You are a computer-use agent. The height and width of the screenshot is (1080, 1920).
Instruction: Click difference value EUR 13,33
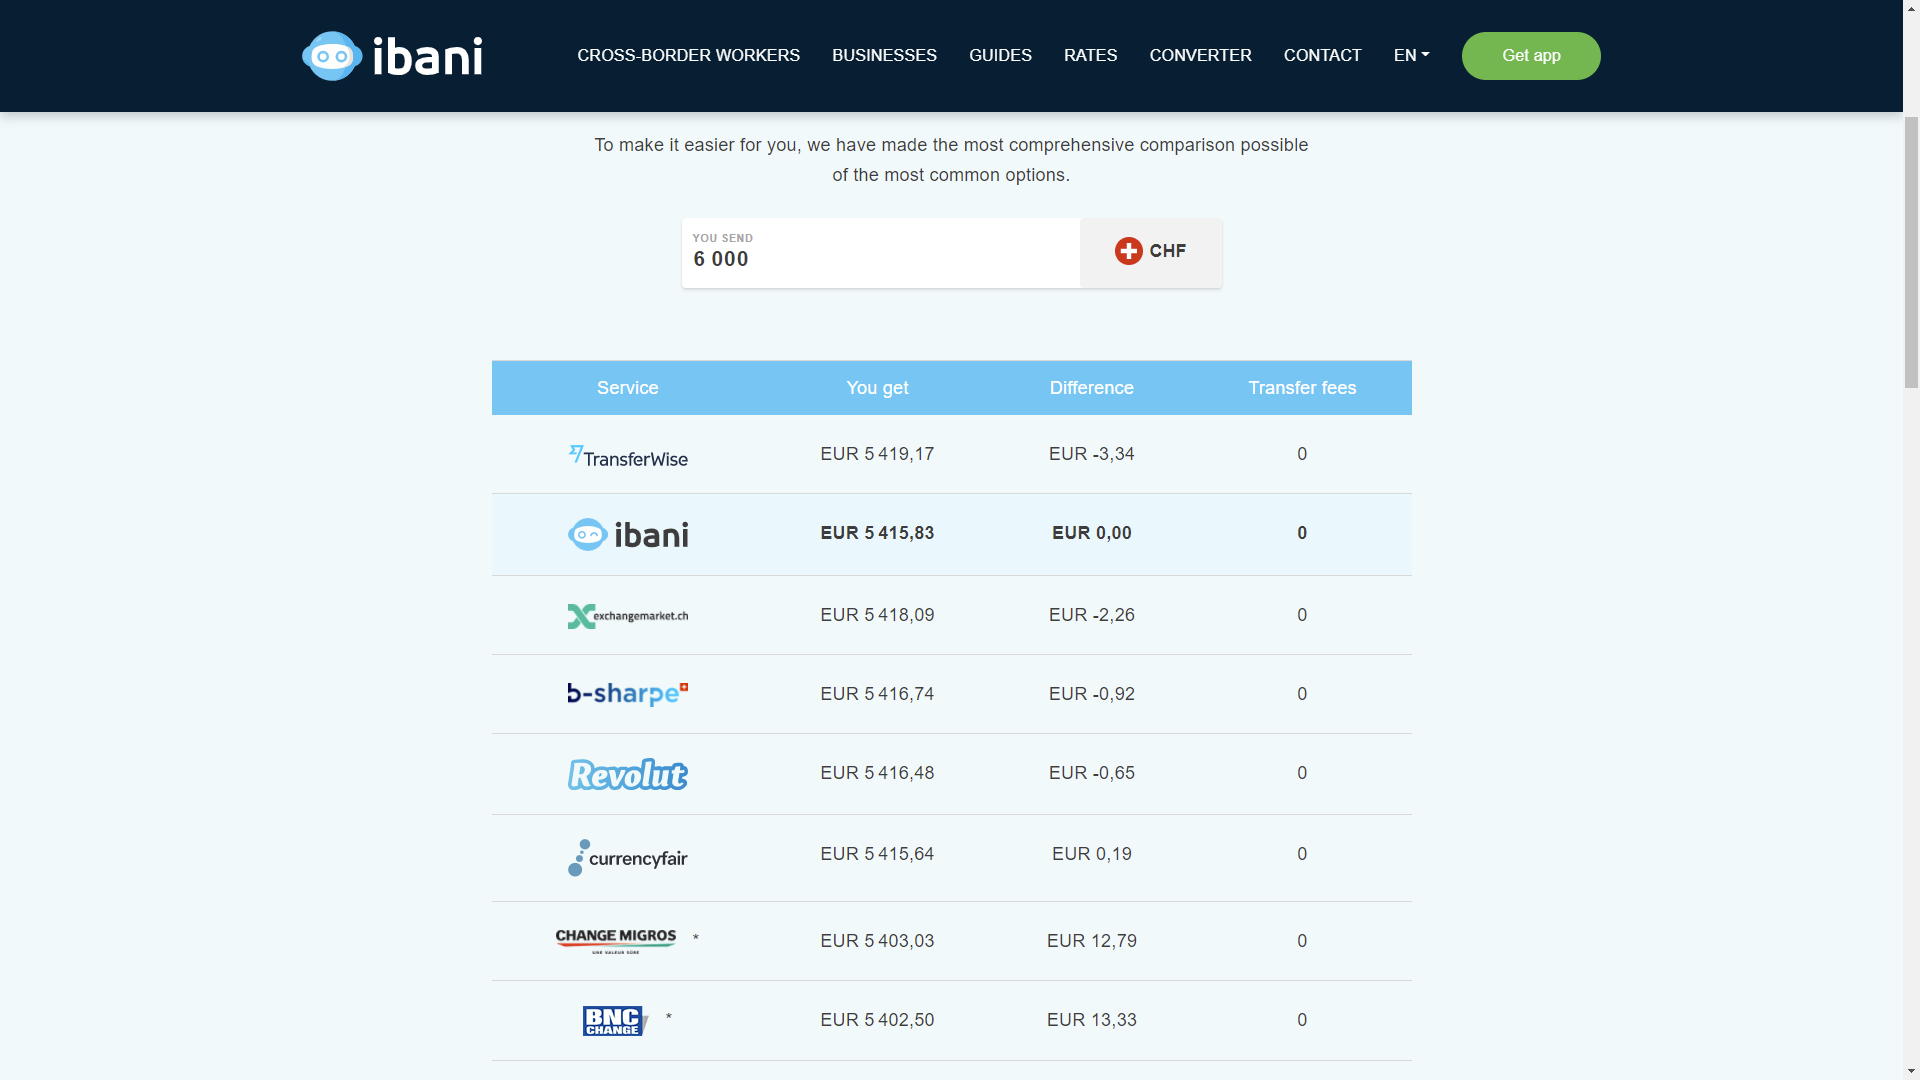(1092, 1020)
